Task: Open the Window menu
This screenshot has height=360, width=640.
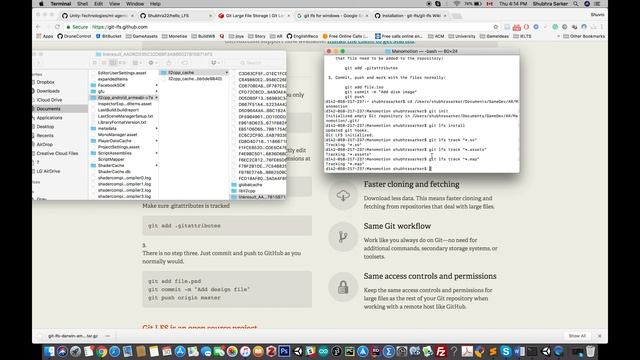Action: point(135,4)
